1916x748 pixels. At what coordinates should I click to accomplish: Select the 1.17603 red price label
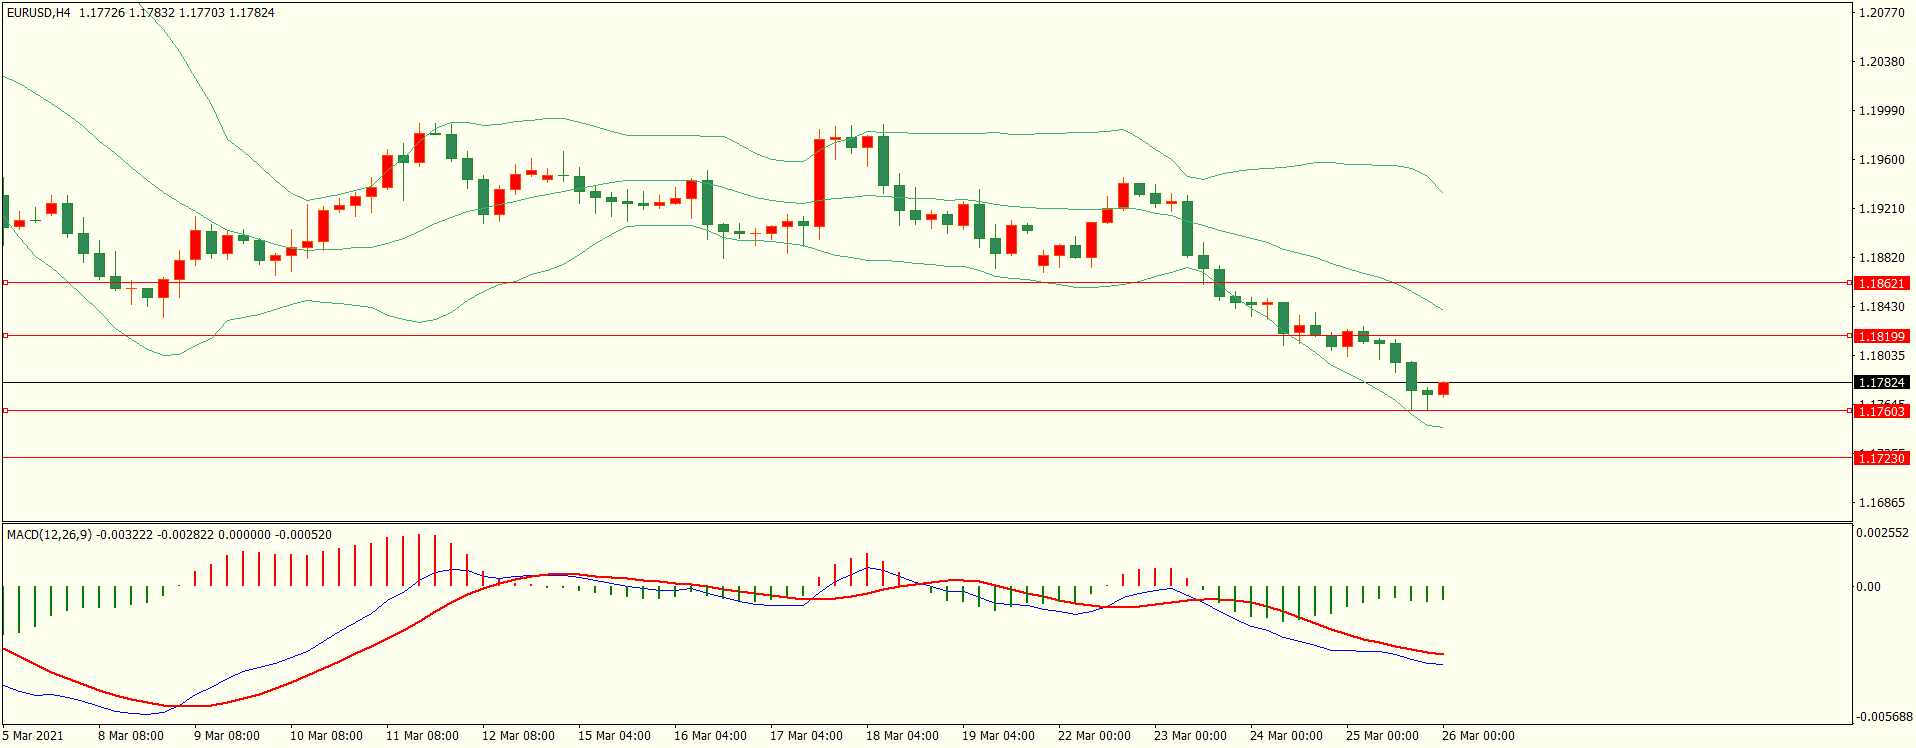click(x=1881, y=412)
